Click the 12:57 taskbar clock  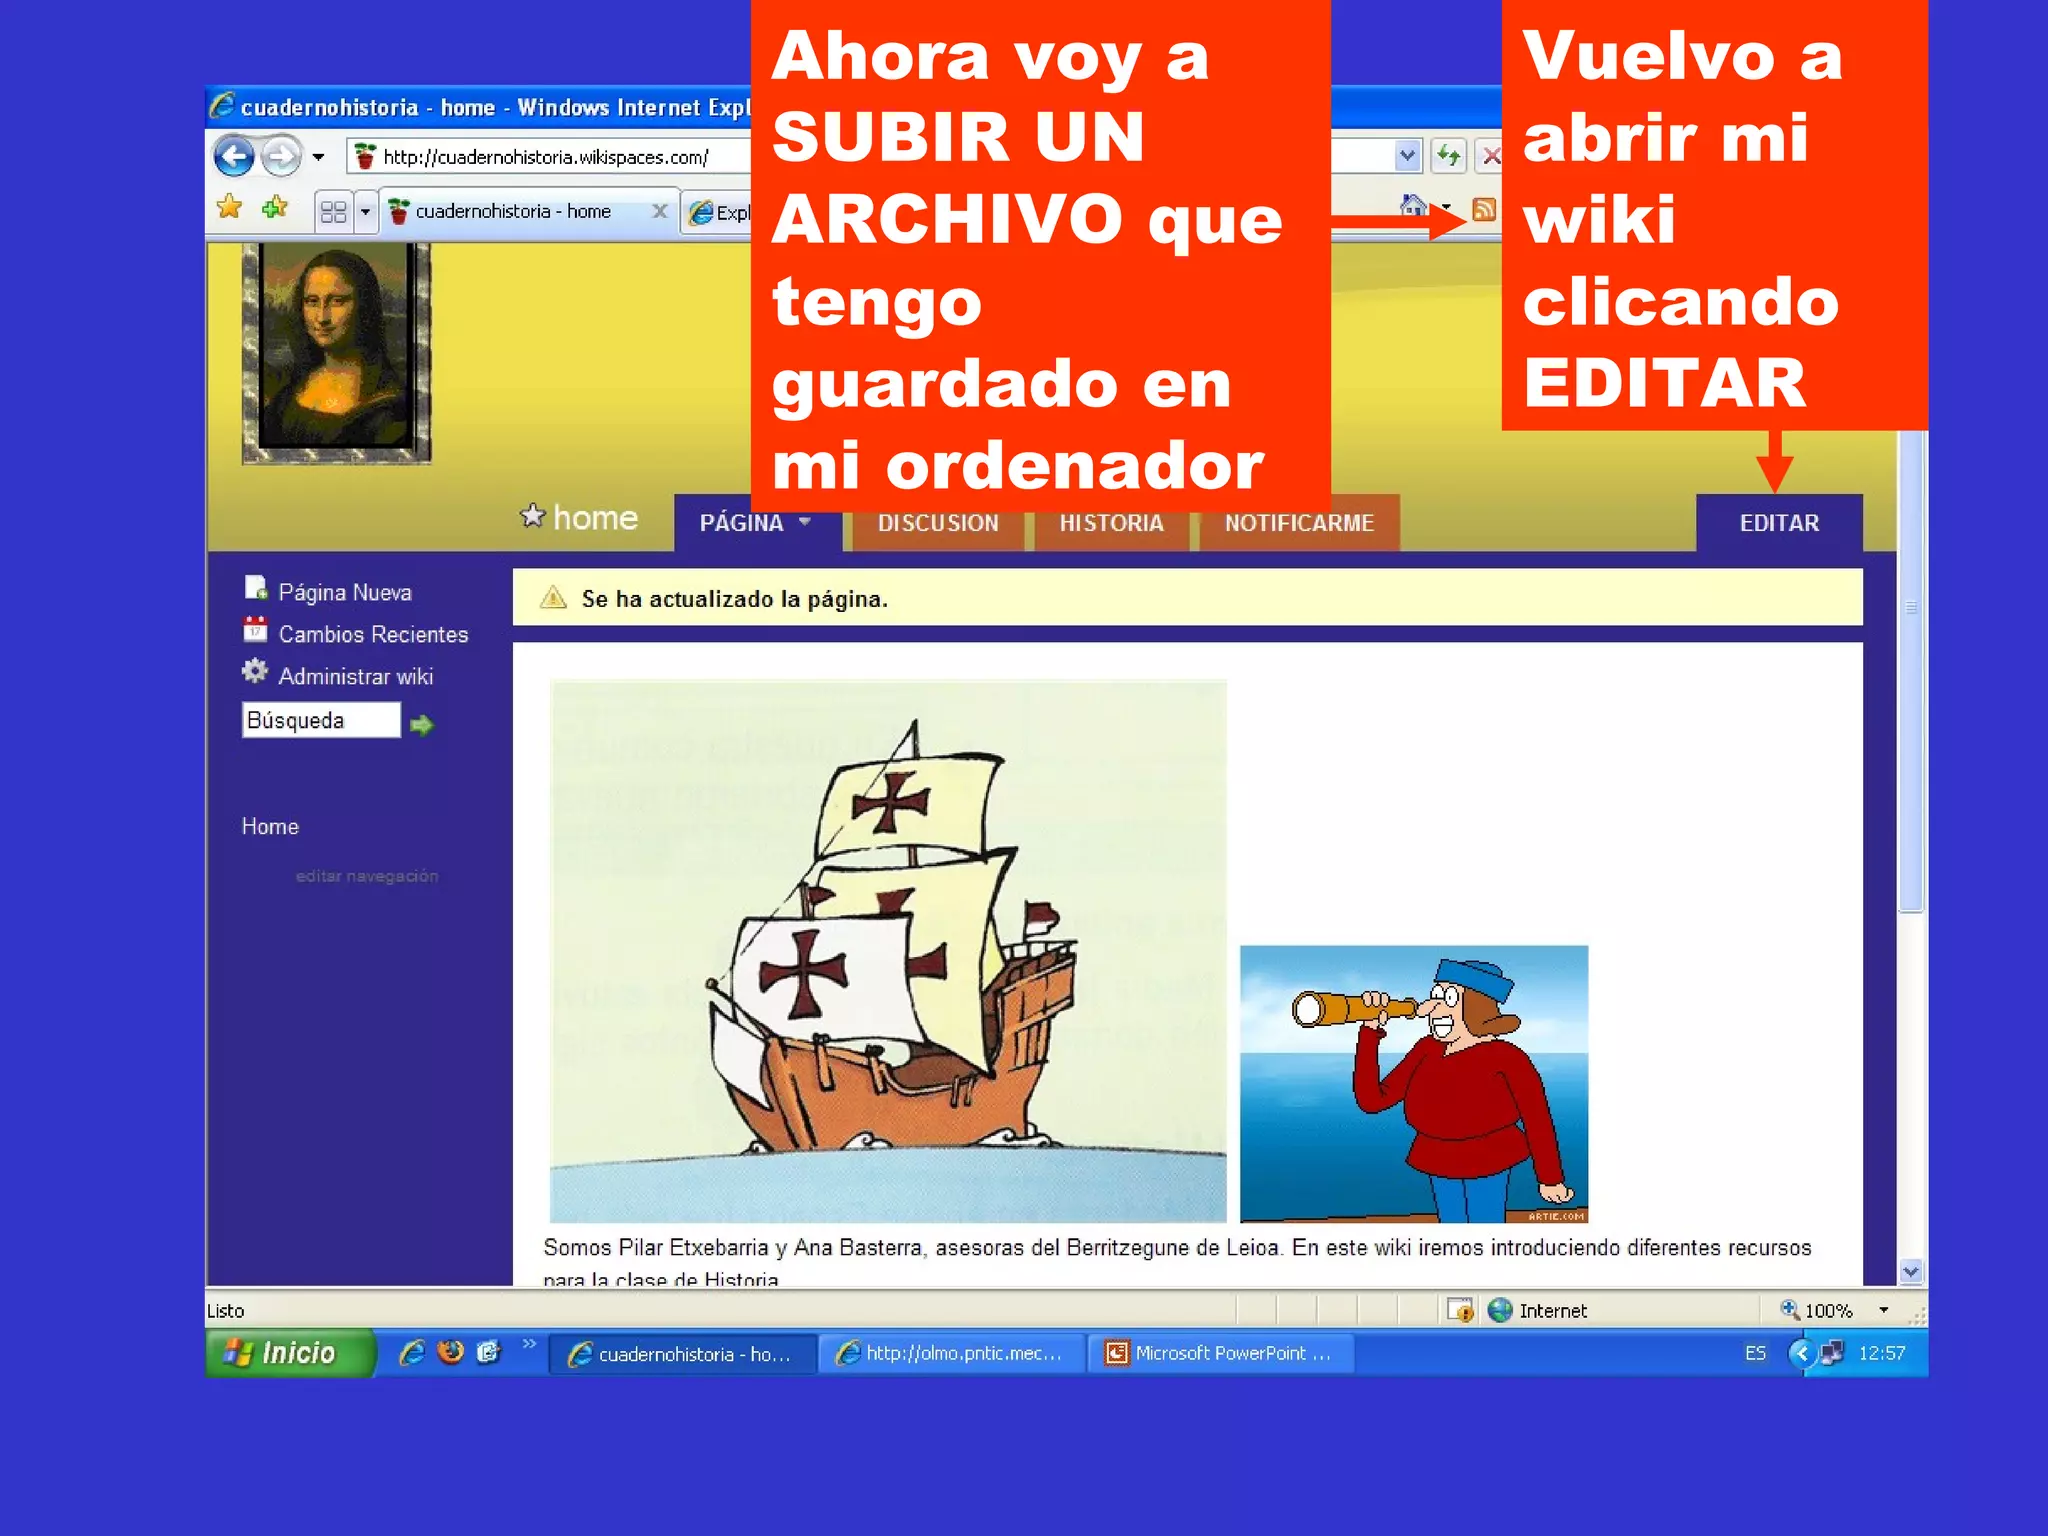point(1881,1353)
